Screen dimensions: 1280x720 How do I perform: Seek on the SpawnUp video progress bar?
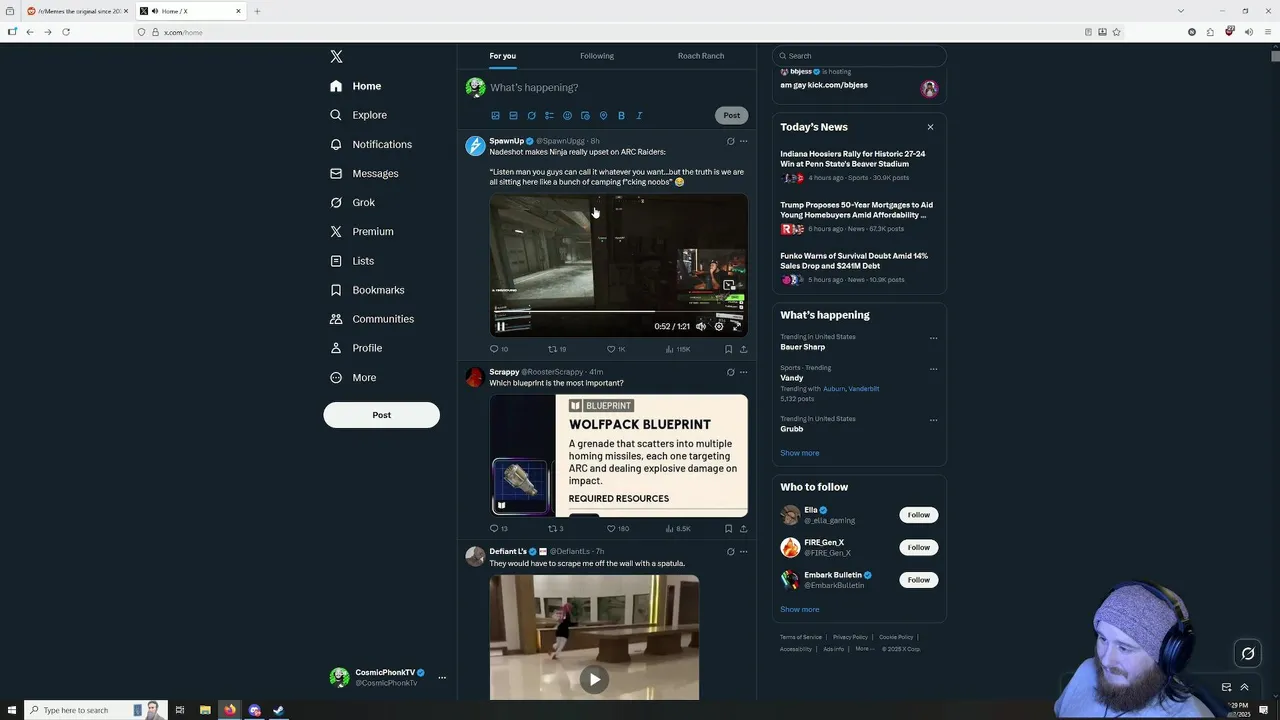[x=618, y=311]
